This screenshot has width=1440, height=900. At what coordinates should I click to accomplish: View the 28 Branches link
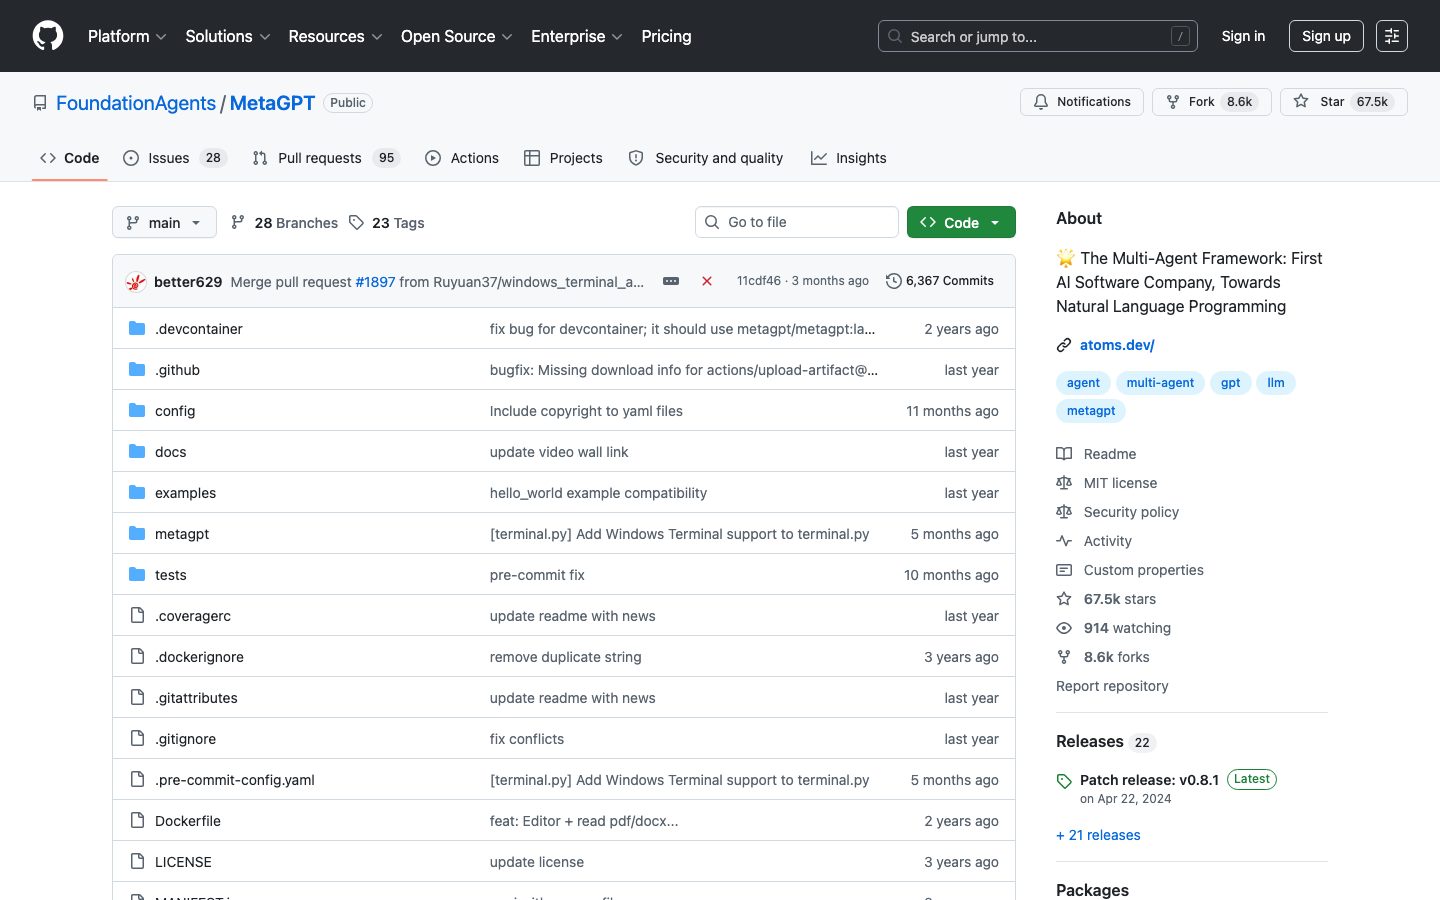click(285, 223)
